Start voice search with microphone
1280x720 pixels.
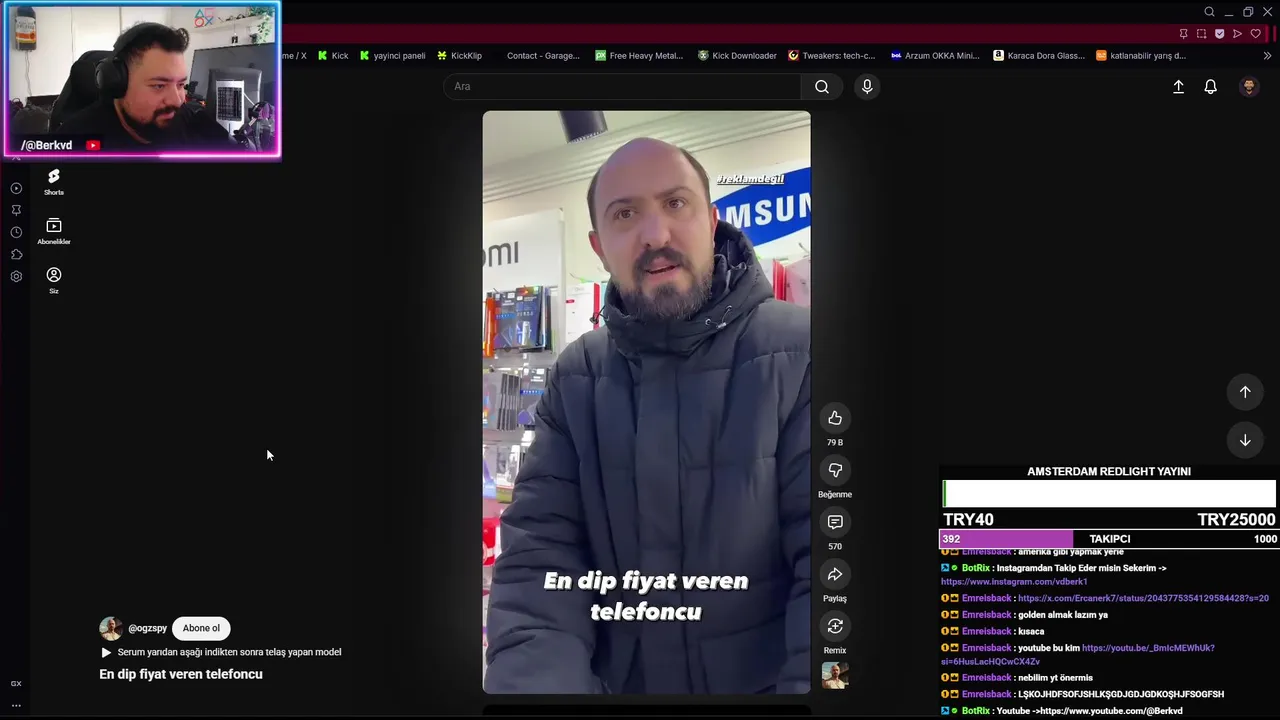point(867,86)
